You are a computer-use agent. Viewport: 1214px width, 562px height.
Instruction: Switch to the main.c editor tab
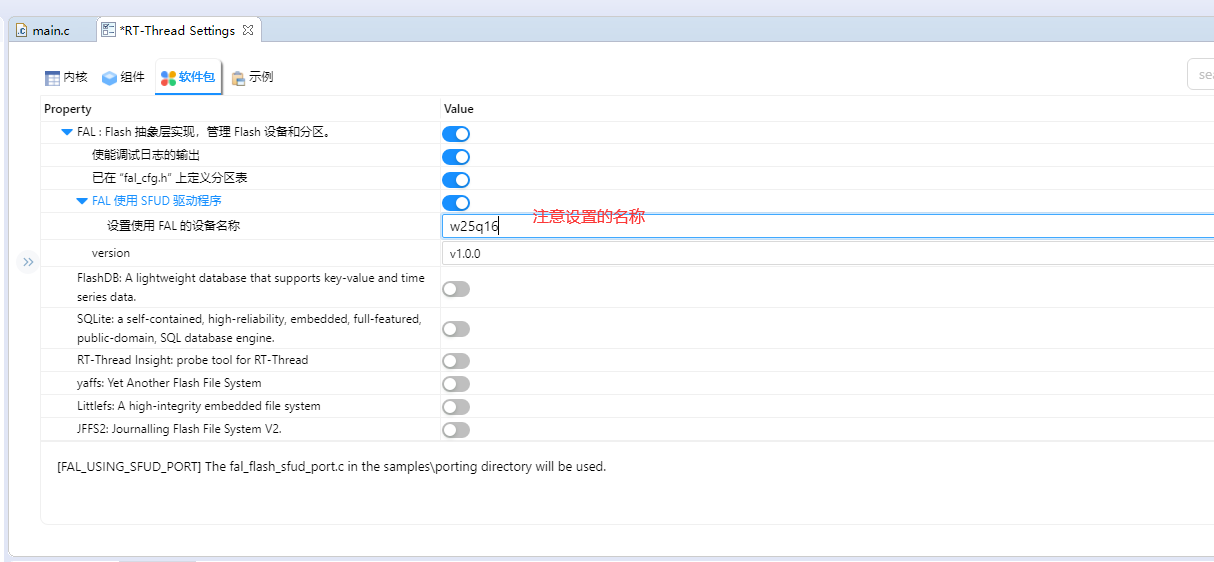click(x=50, y=30)
